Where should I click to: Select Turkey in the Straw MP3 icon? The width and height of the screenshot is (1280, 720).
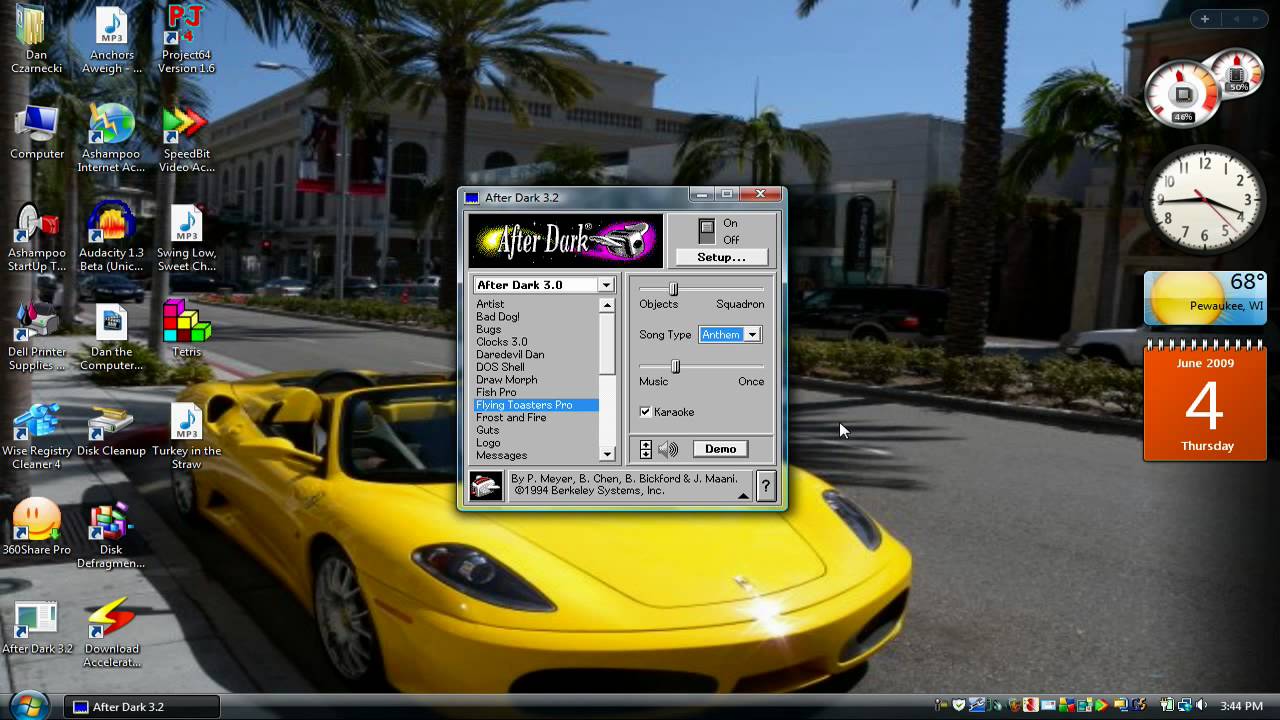click(186, 435)
